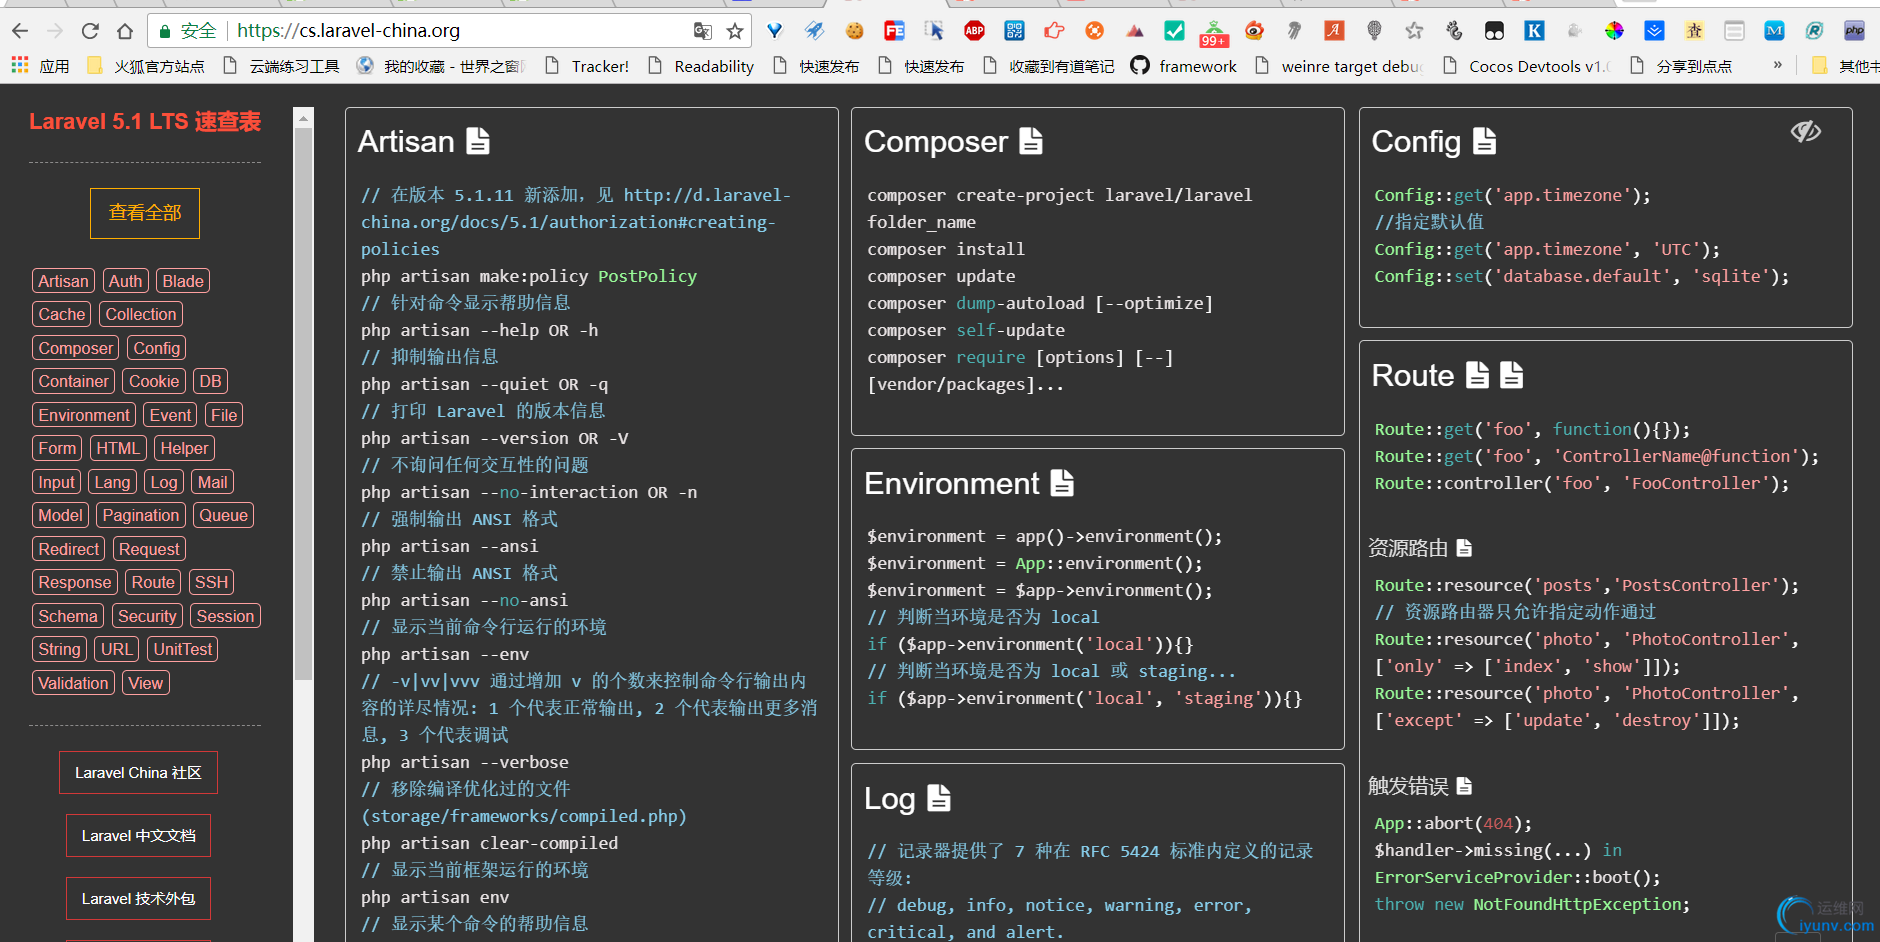Open the FE helper extension icon
Screen dimensions: 1880x942
pos(894,31)
